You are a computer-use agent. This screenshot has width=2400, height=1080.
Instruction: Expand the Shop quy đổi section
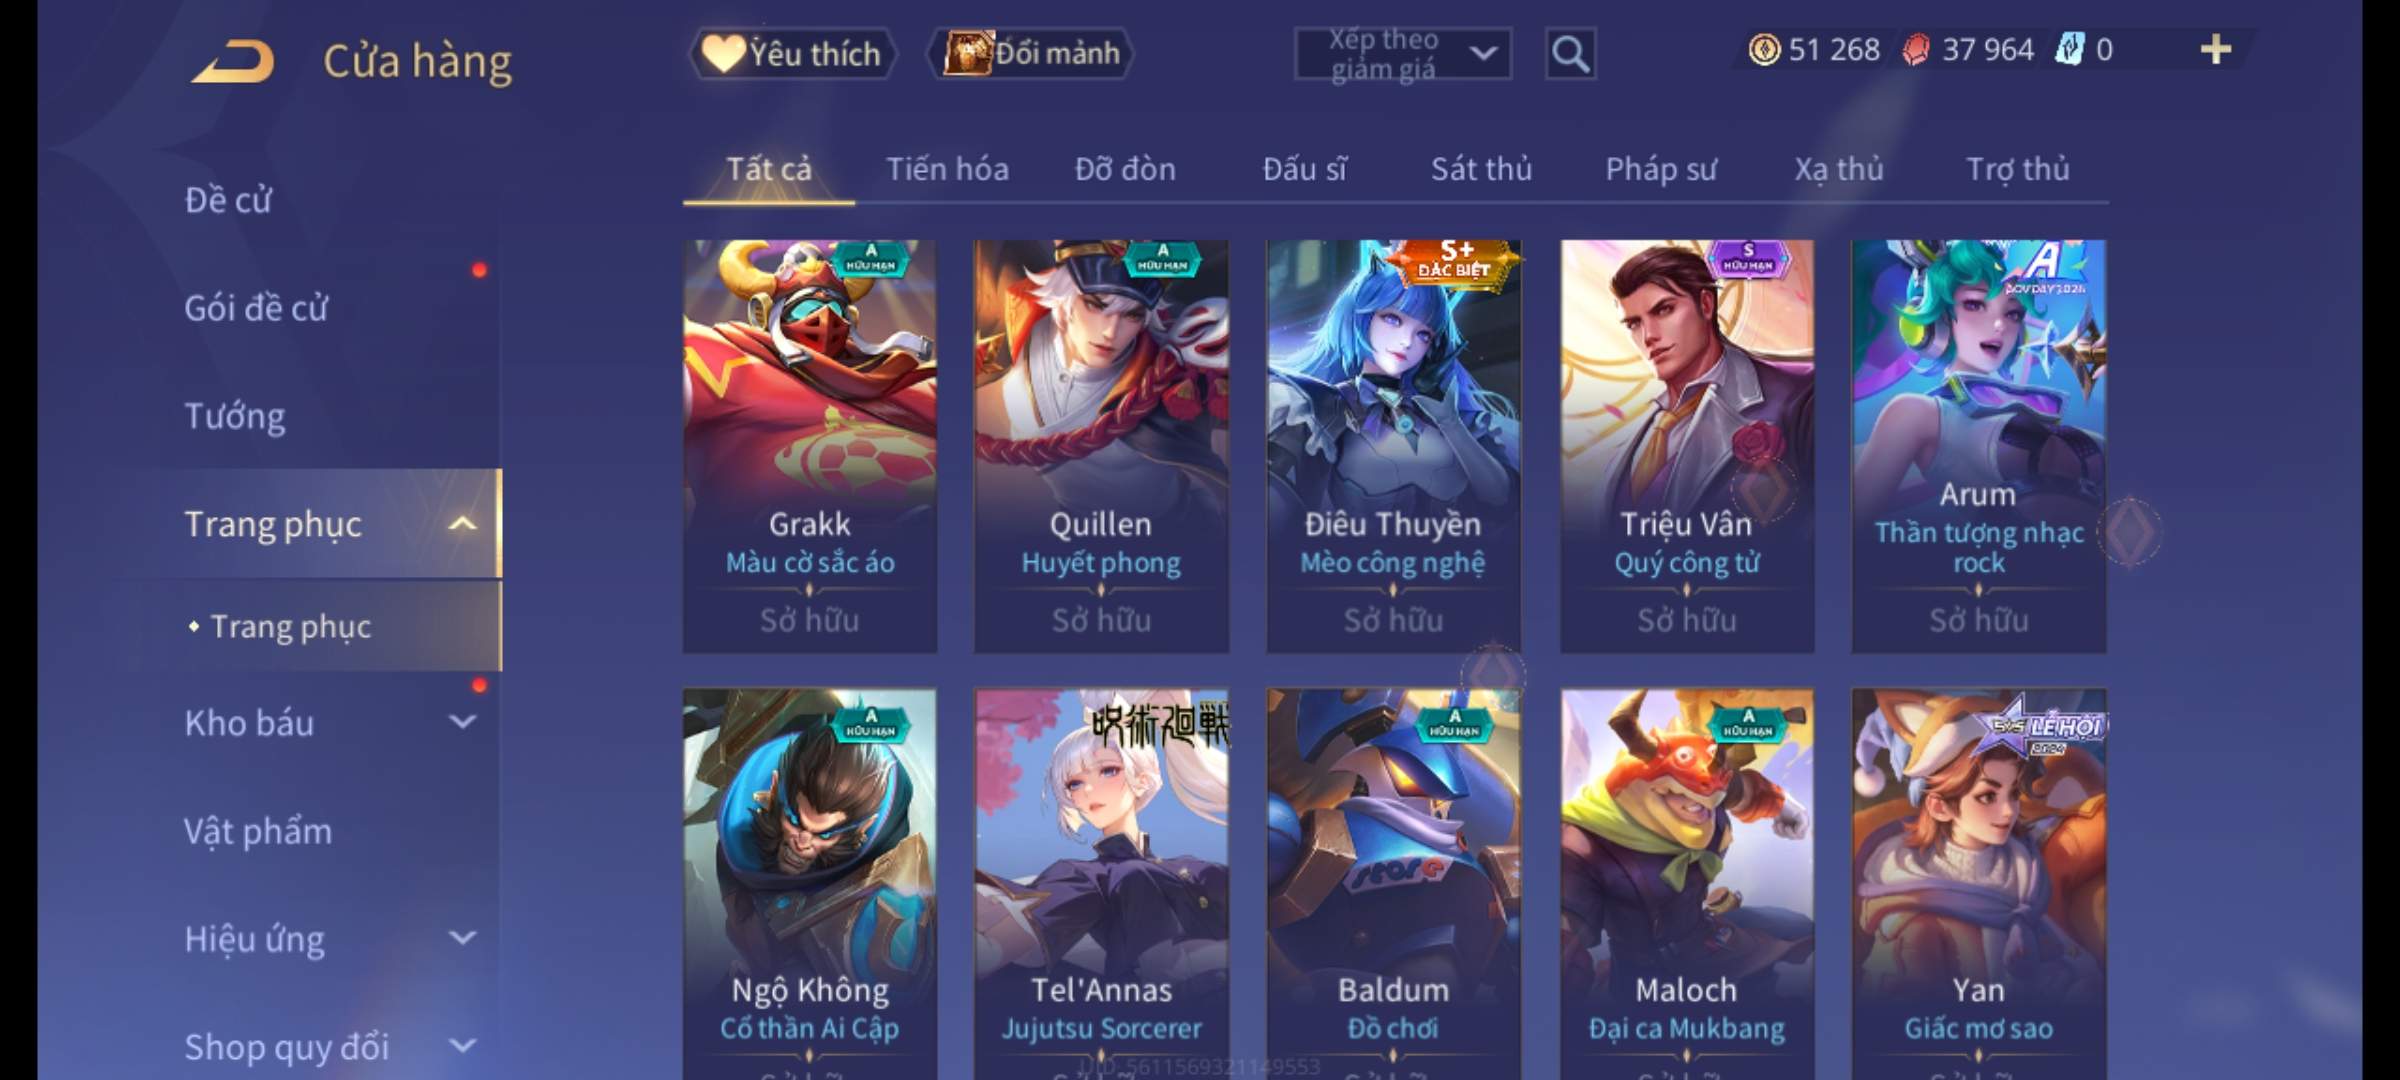pyautogui.click(x=462, y=1046)
